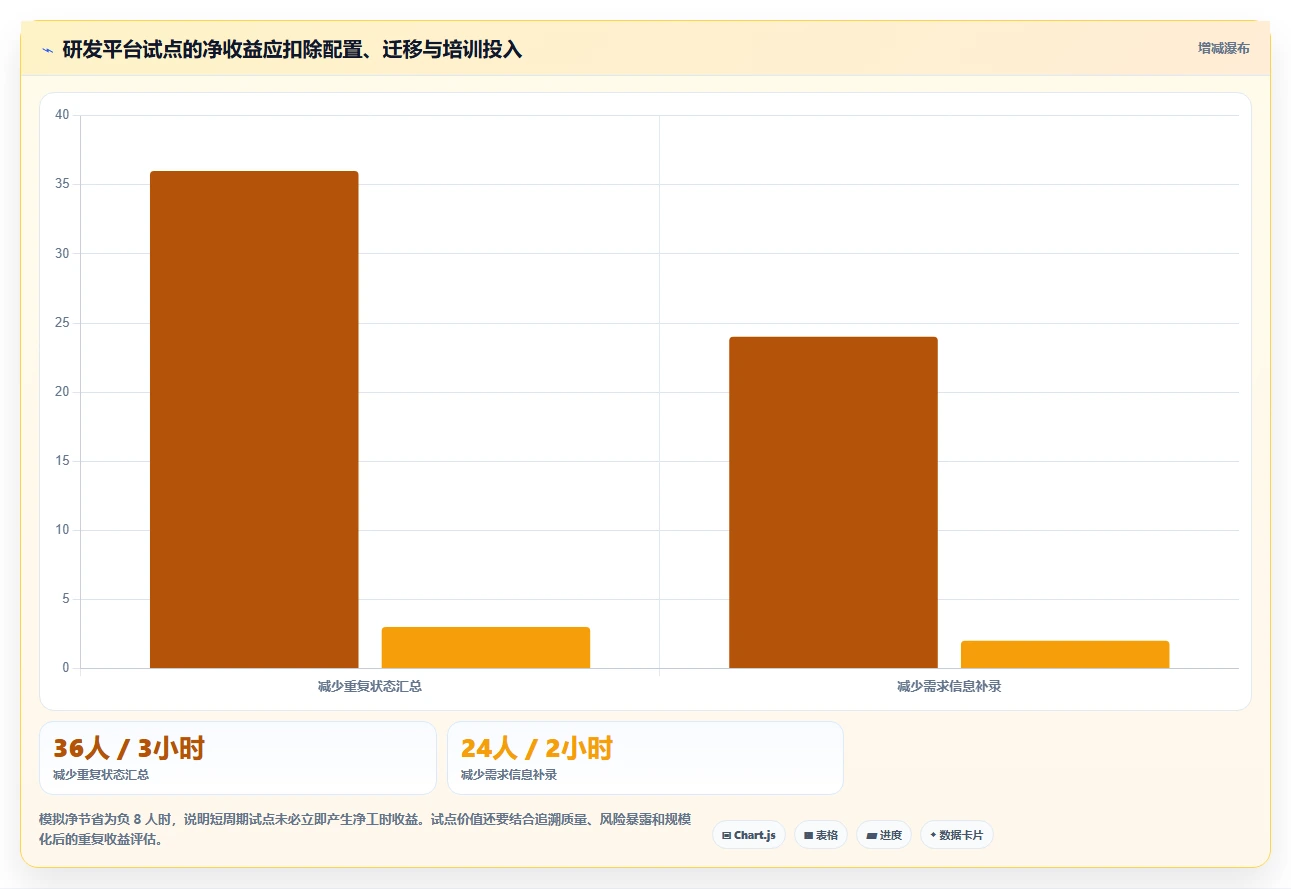Click the 减少需求信息补录 caption under 24人 card
1291x889 pixels.
pyautogui.click(x=509, y=775)
